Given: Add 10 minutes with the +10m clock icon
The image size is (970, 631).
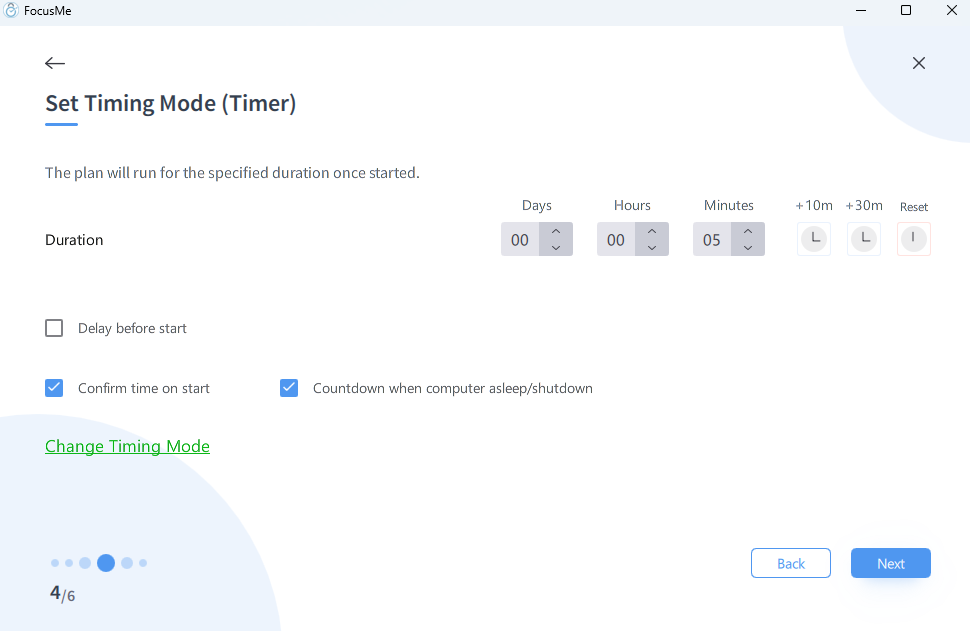Looking at the screenshot, I should click(x=814, y=239).
